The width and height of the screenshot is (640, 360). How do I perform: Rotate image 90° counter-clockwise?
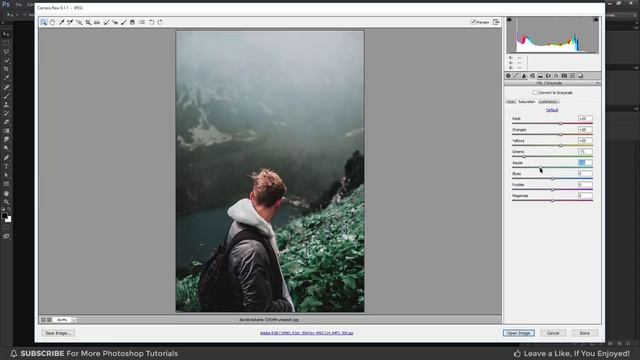click(x=151, y=22)
